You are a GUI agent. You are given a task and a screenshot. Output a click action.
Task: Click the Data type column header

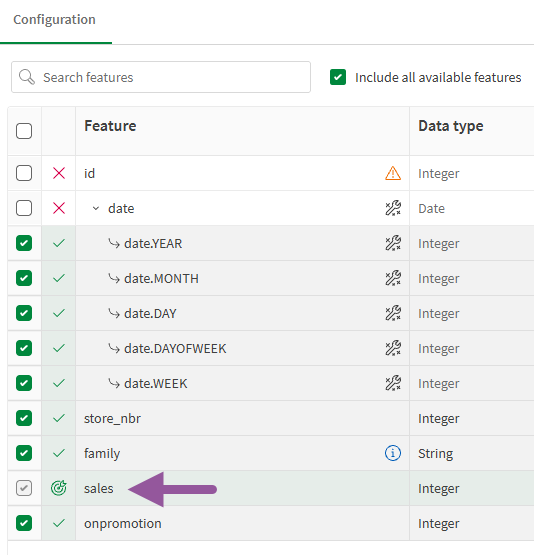450,126
